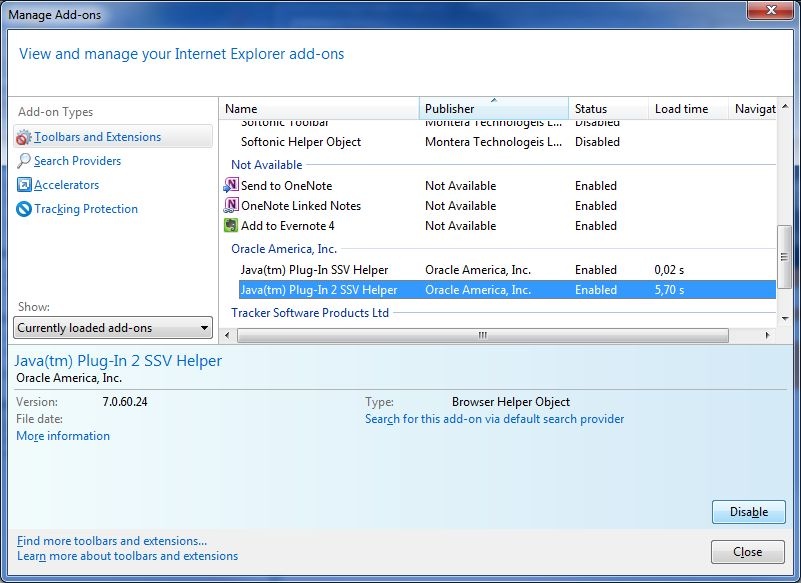Click the 5,70 s load time cell
Viewport: 801px width, 583px height.
tap(669, 290)
